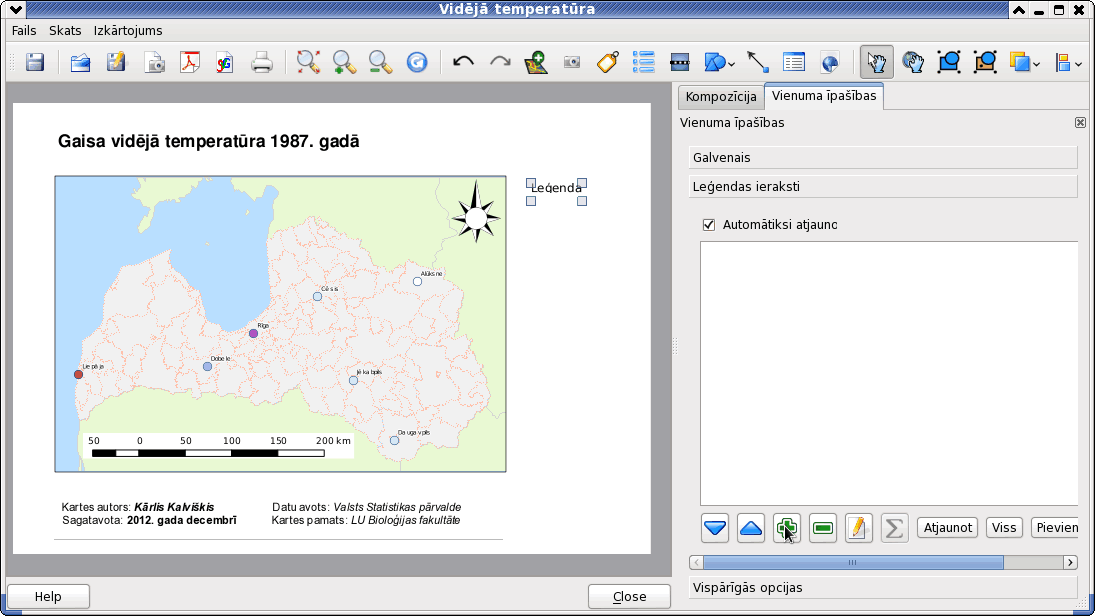The width and height of the screenshot is (1095, 616).
Task: Open the Izkārtojums menu
Action: click(128, 31)
